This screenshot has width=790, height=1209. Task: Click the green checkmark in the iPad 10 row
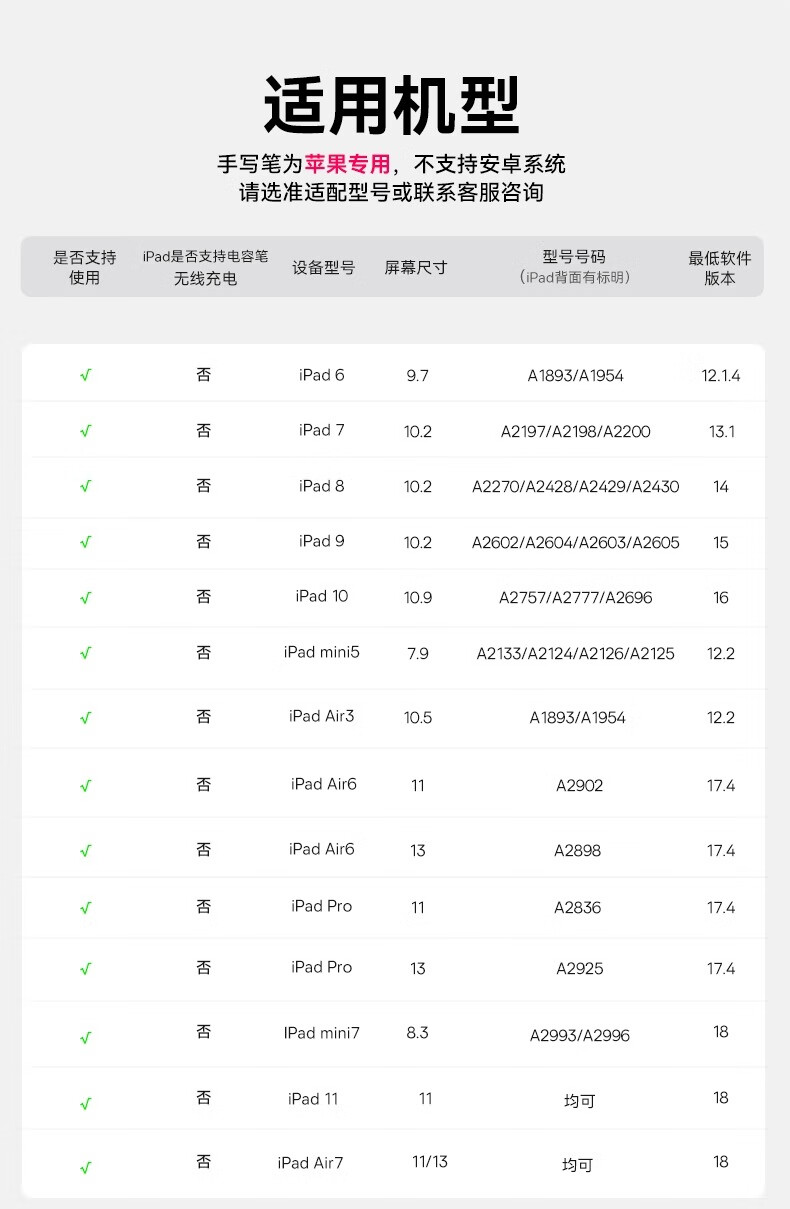click(85, 598)
